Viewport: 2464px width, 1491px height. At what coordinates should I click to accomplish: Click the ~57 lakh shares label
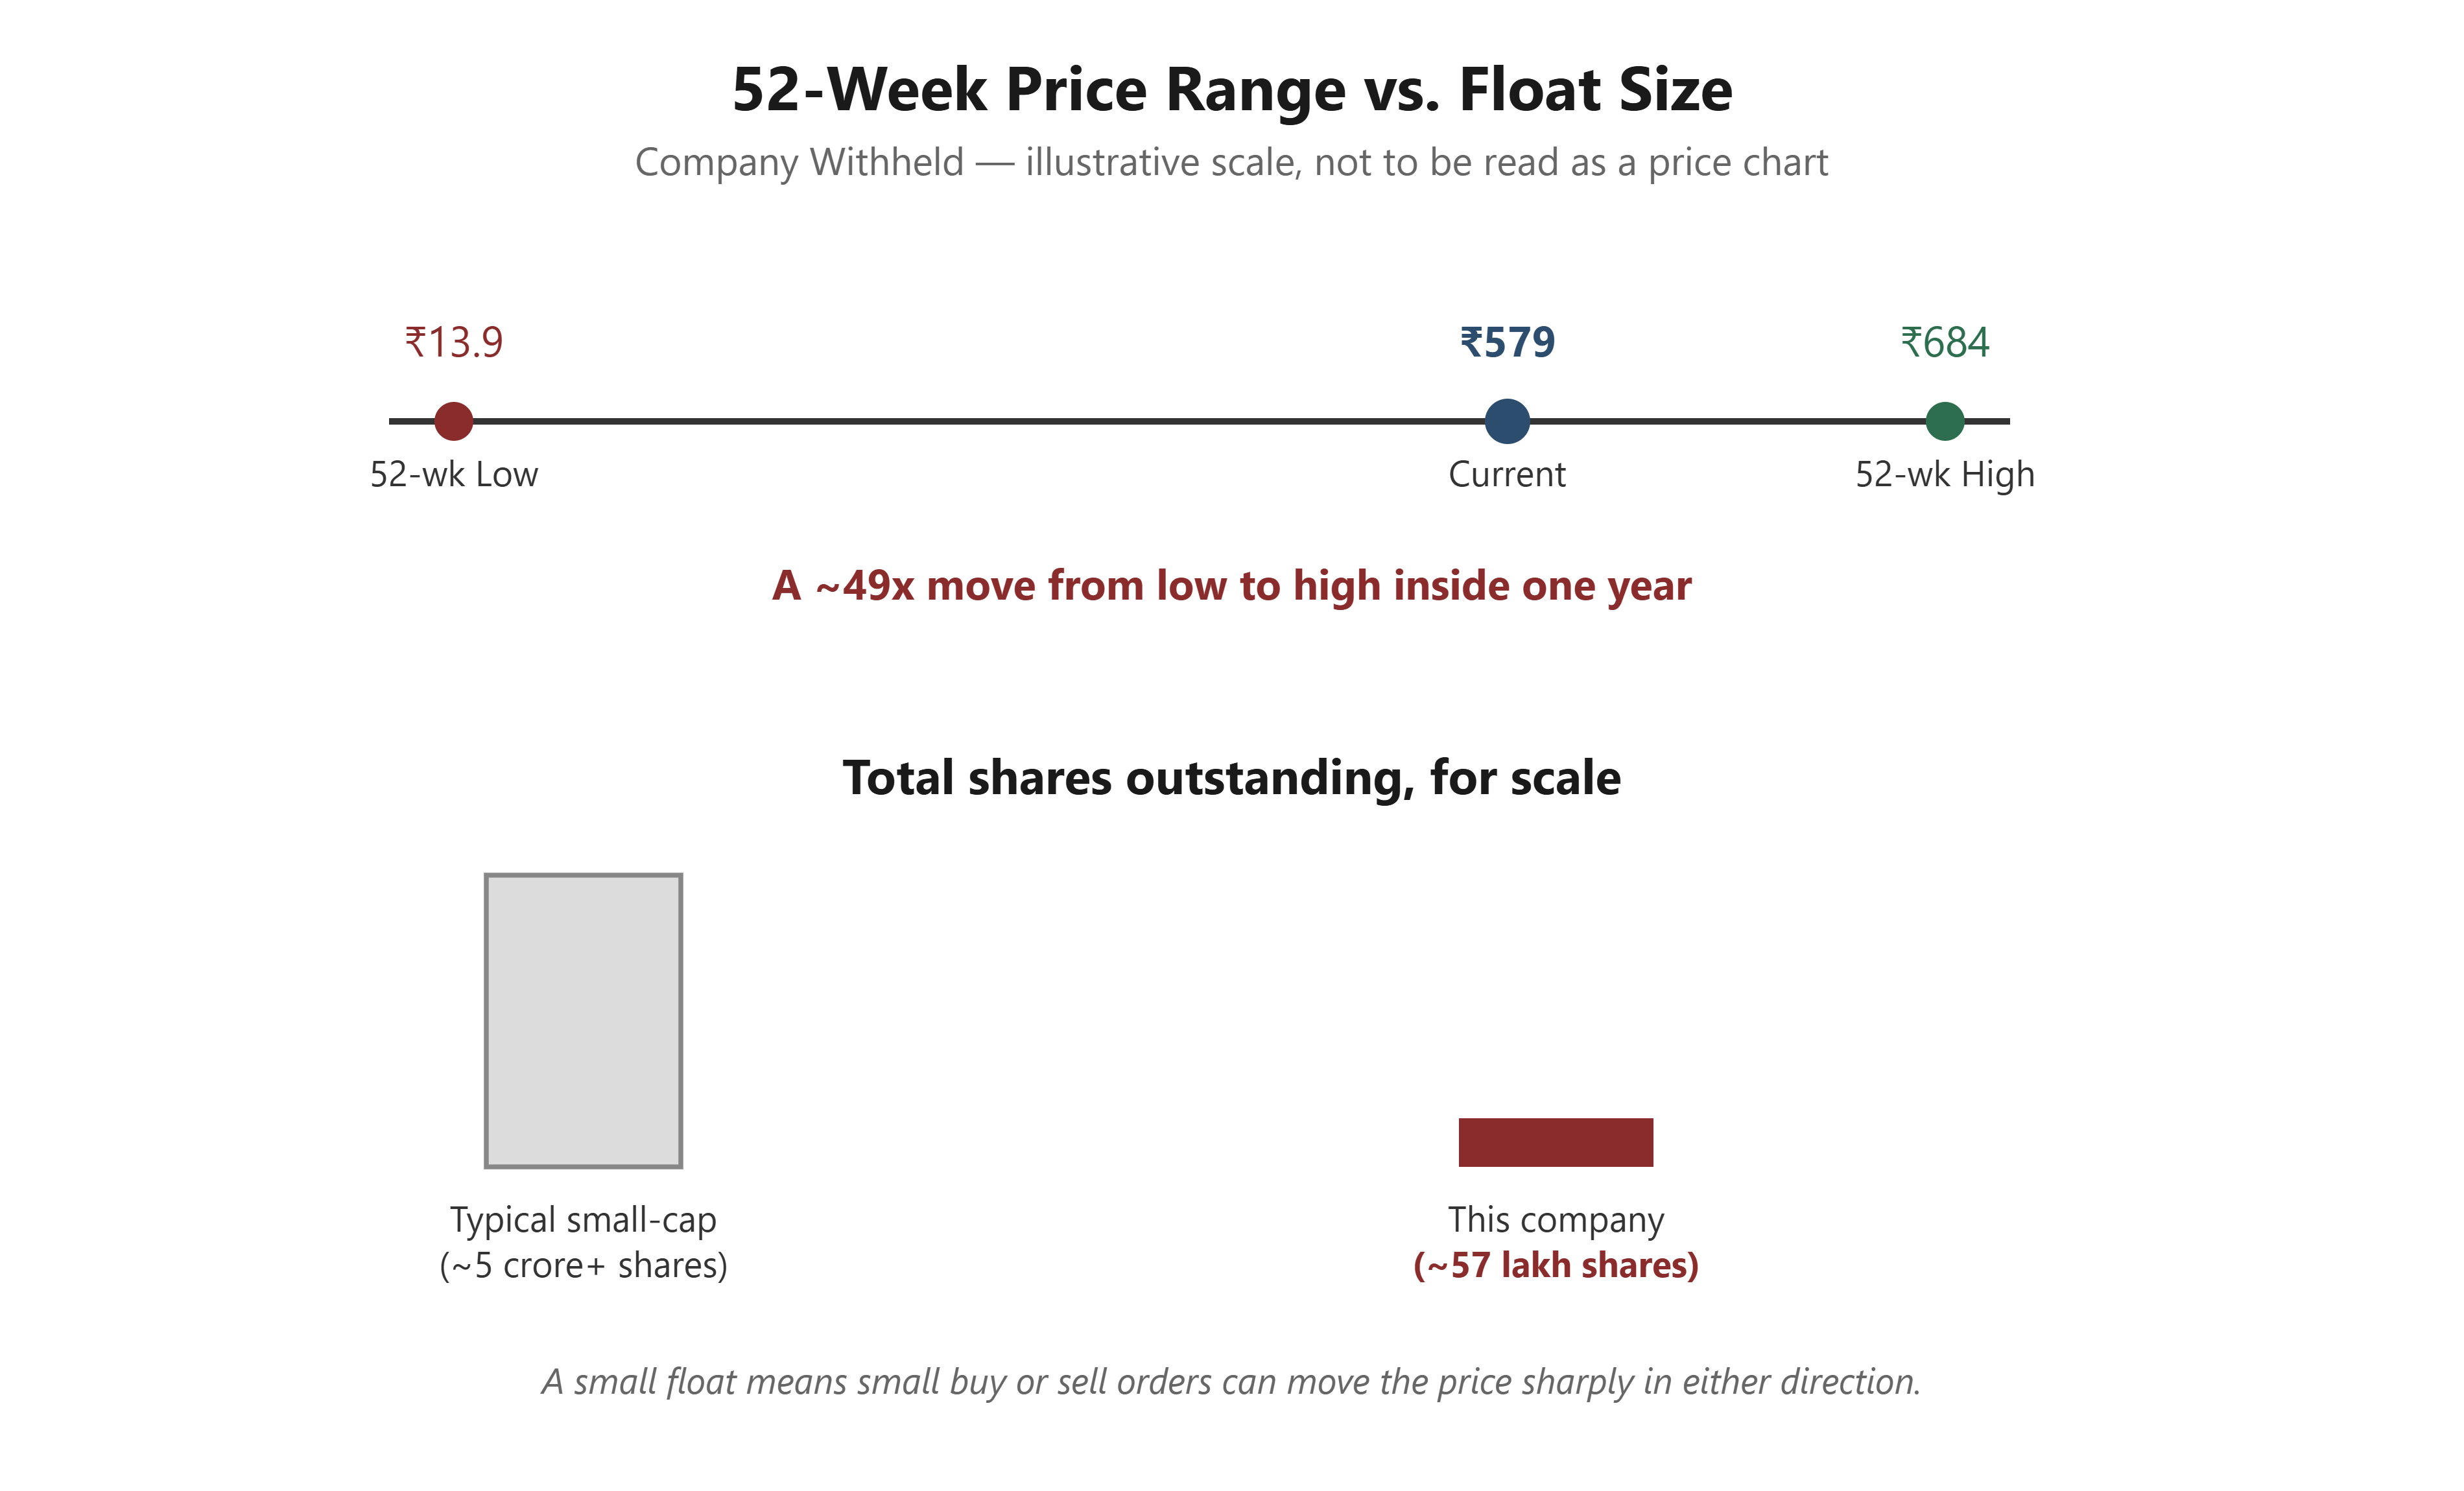coord(1556,1266)
